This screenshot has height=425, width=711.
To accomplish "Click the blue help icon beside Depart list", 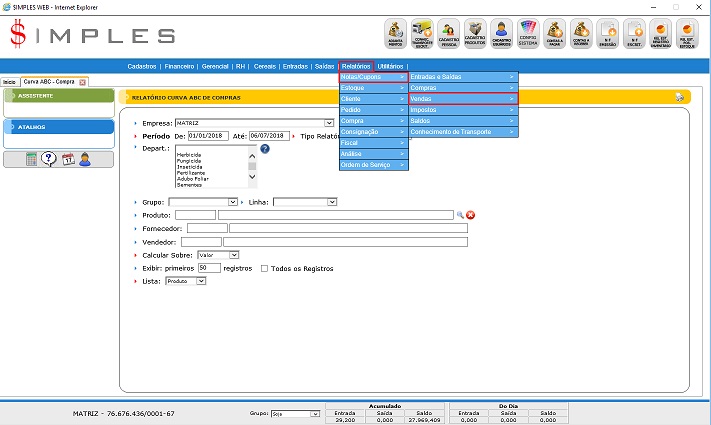I will click(x=265, y=149).
